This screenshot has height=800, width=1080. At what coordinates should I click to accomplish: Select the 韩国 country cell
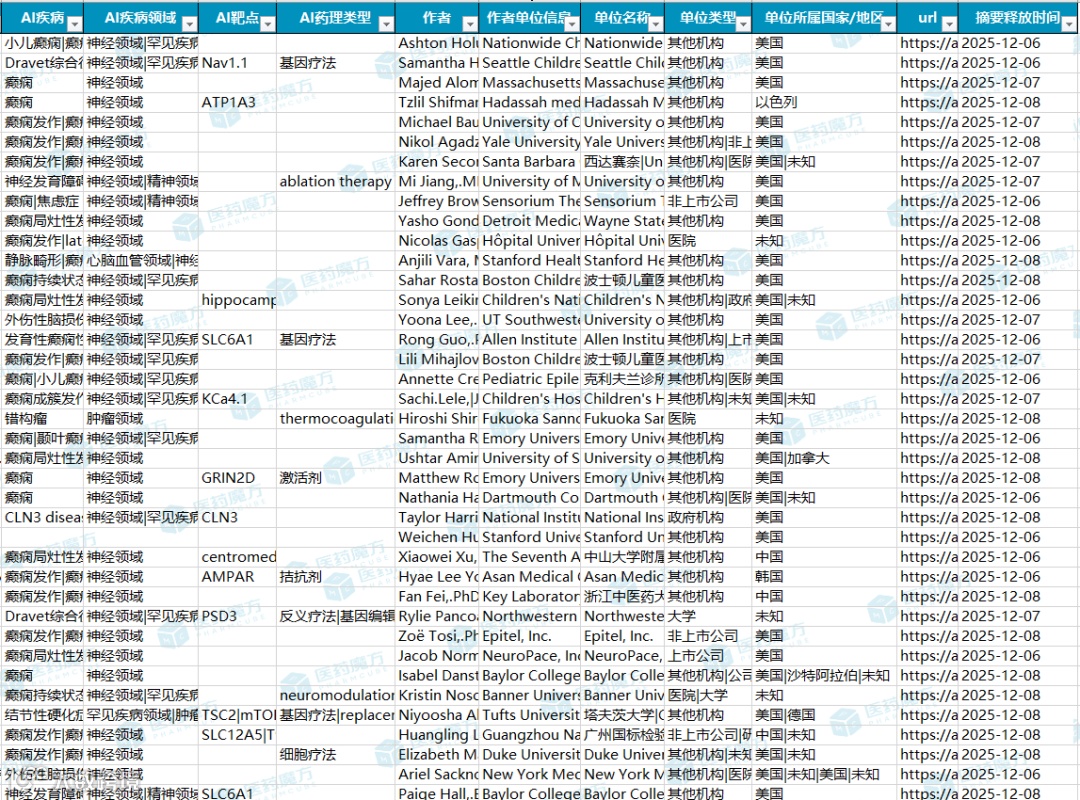click(x=825, y=577)
